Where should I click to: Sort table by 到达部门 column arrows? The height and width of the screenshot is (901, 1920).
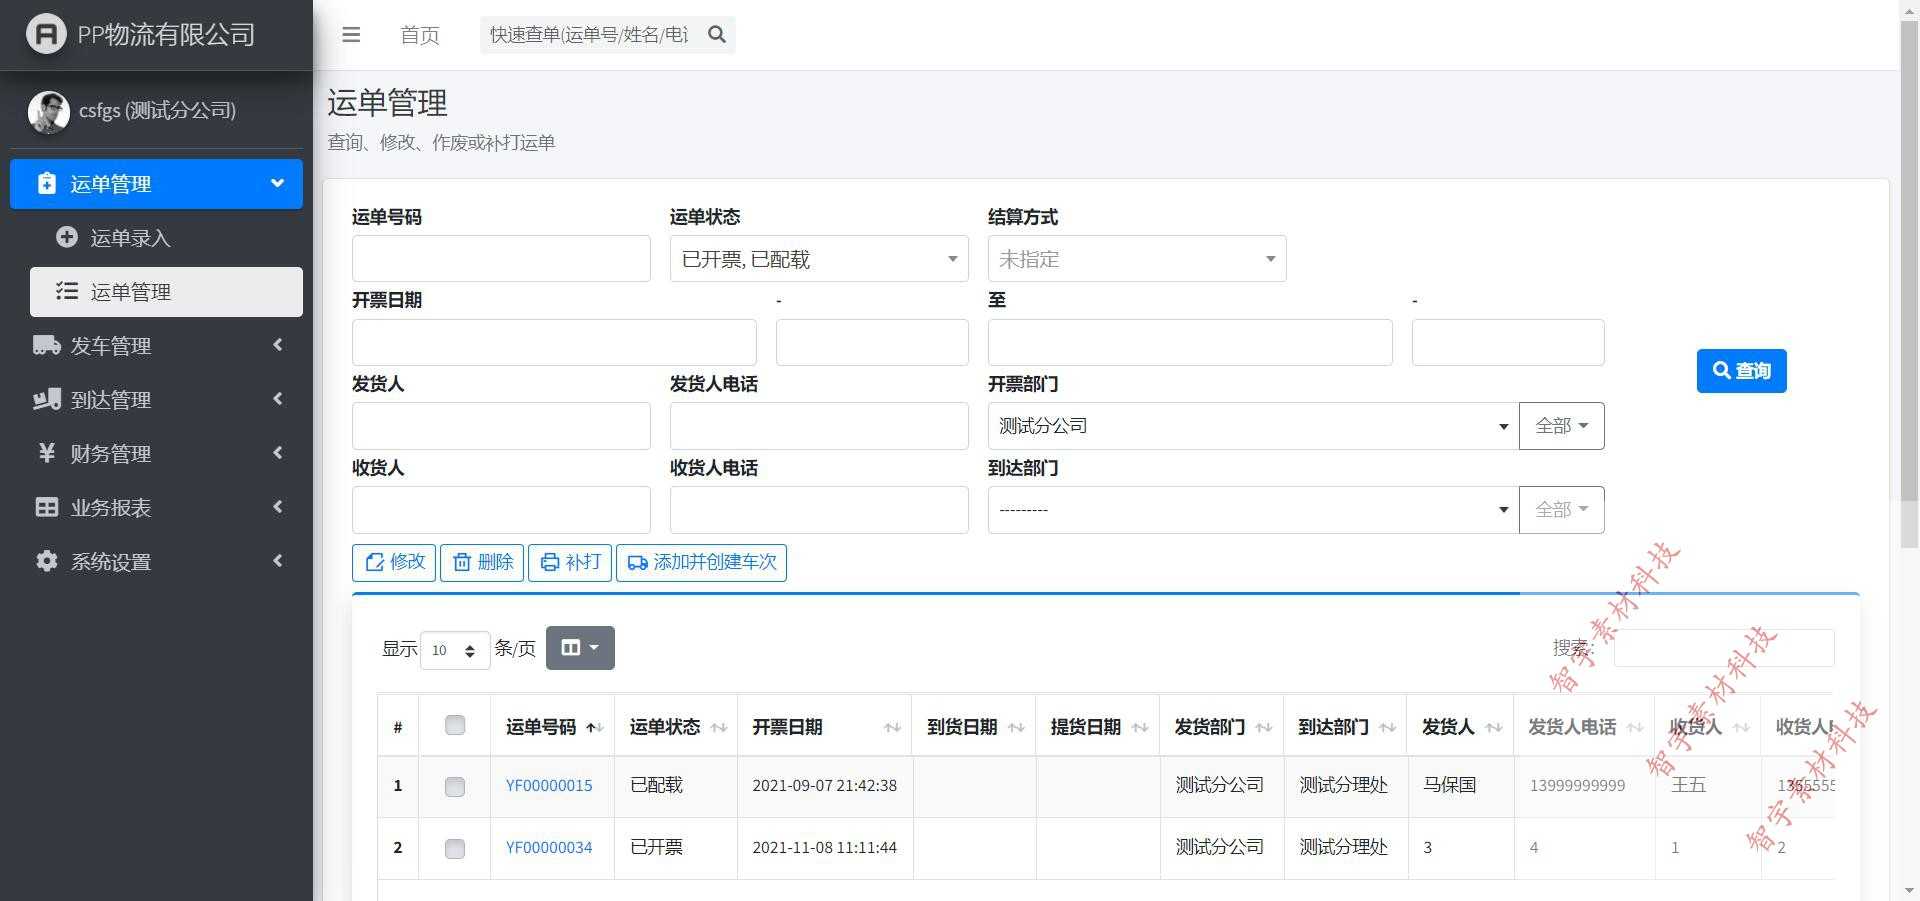click(1388, 727)
